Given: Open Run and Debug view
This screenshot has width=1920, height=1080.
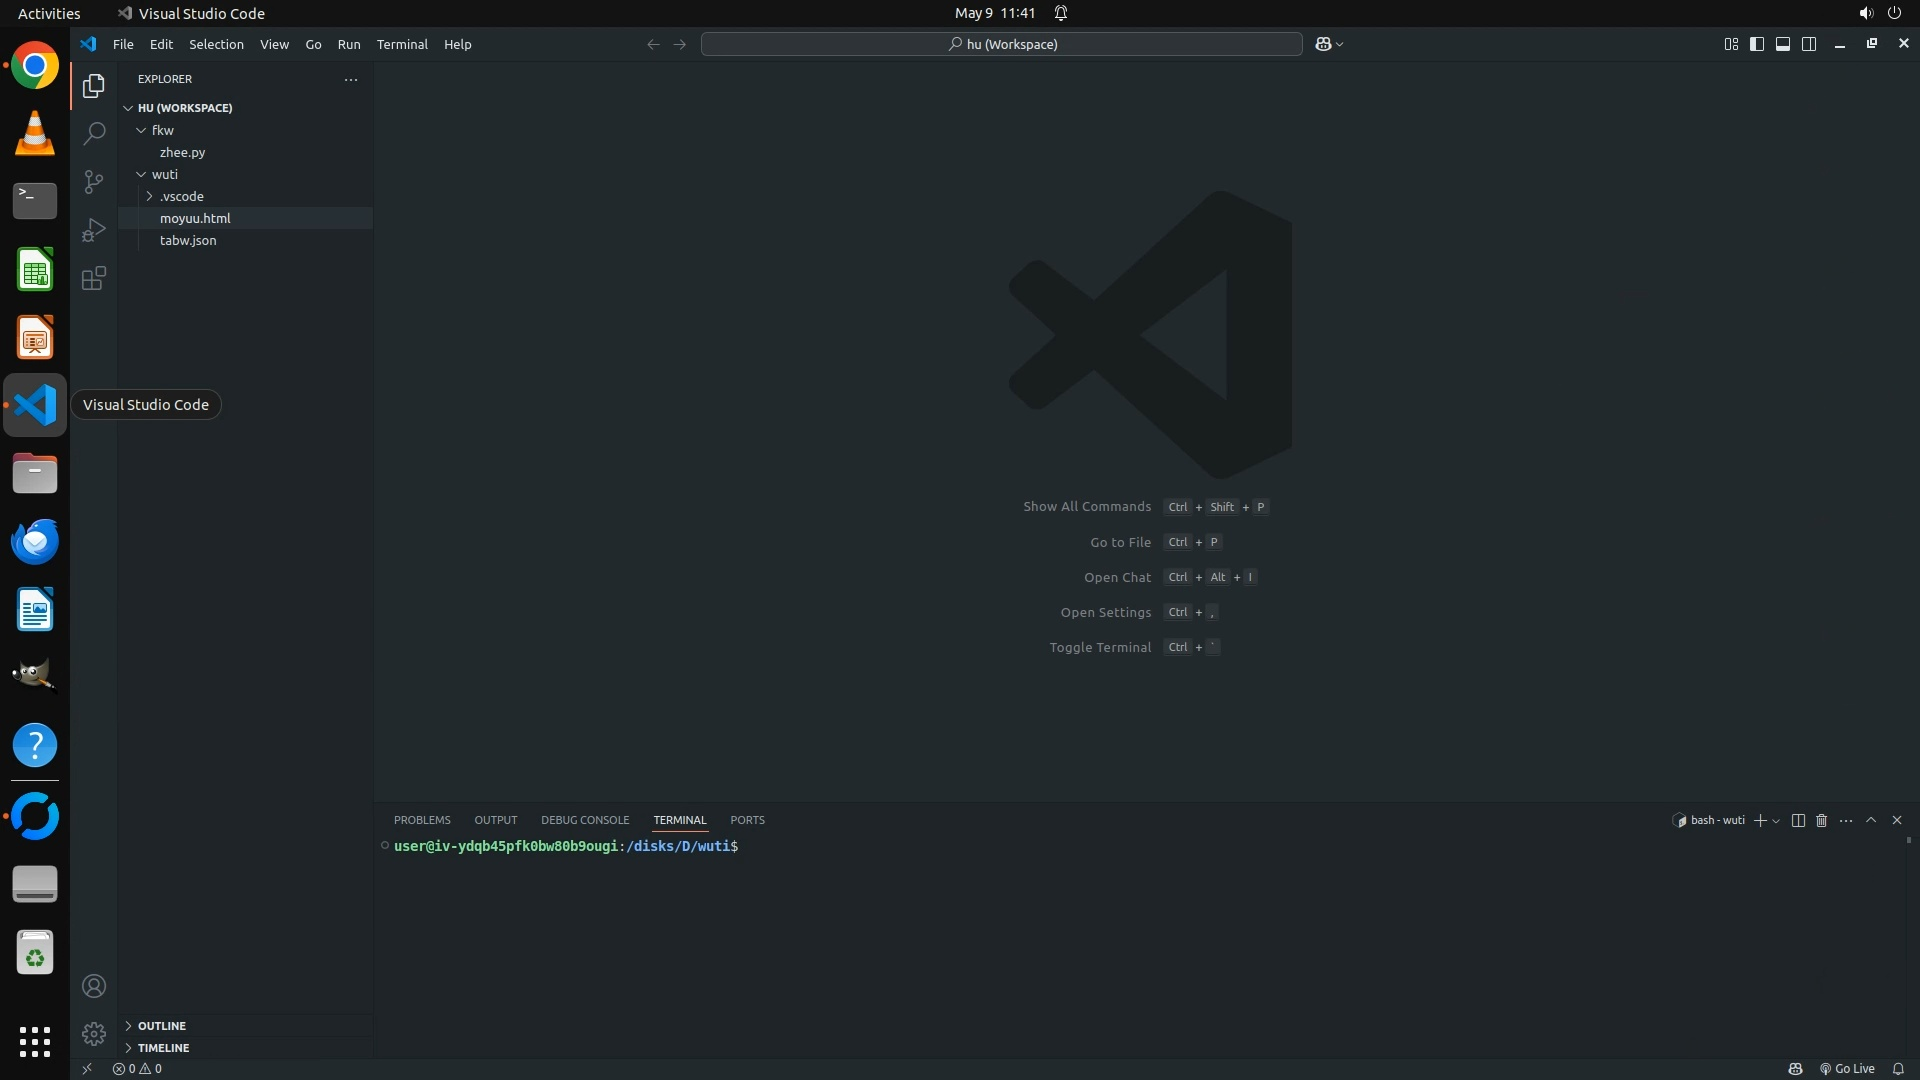Looking at the screenshot, I should [94, 230].
